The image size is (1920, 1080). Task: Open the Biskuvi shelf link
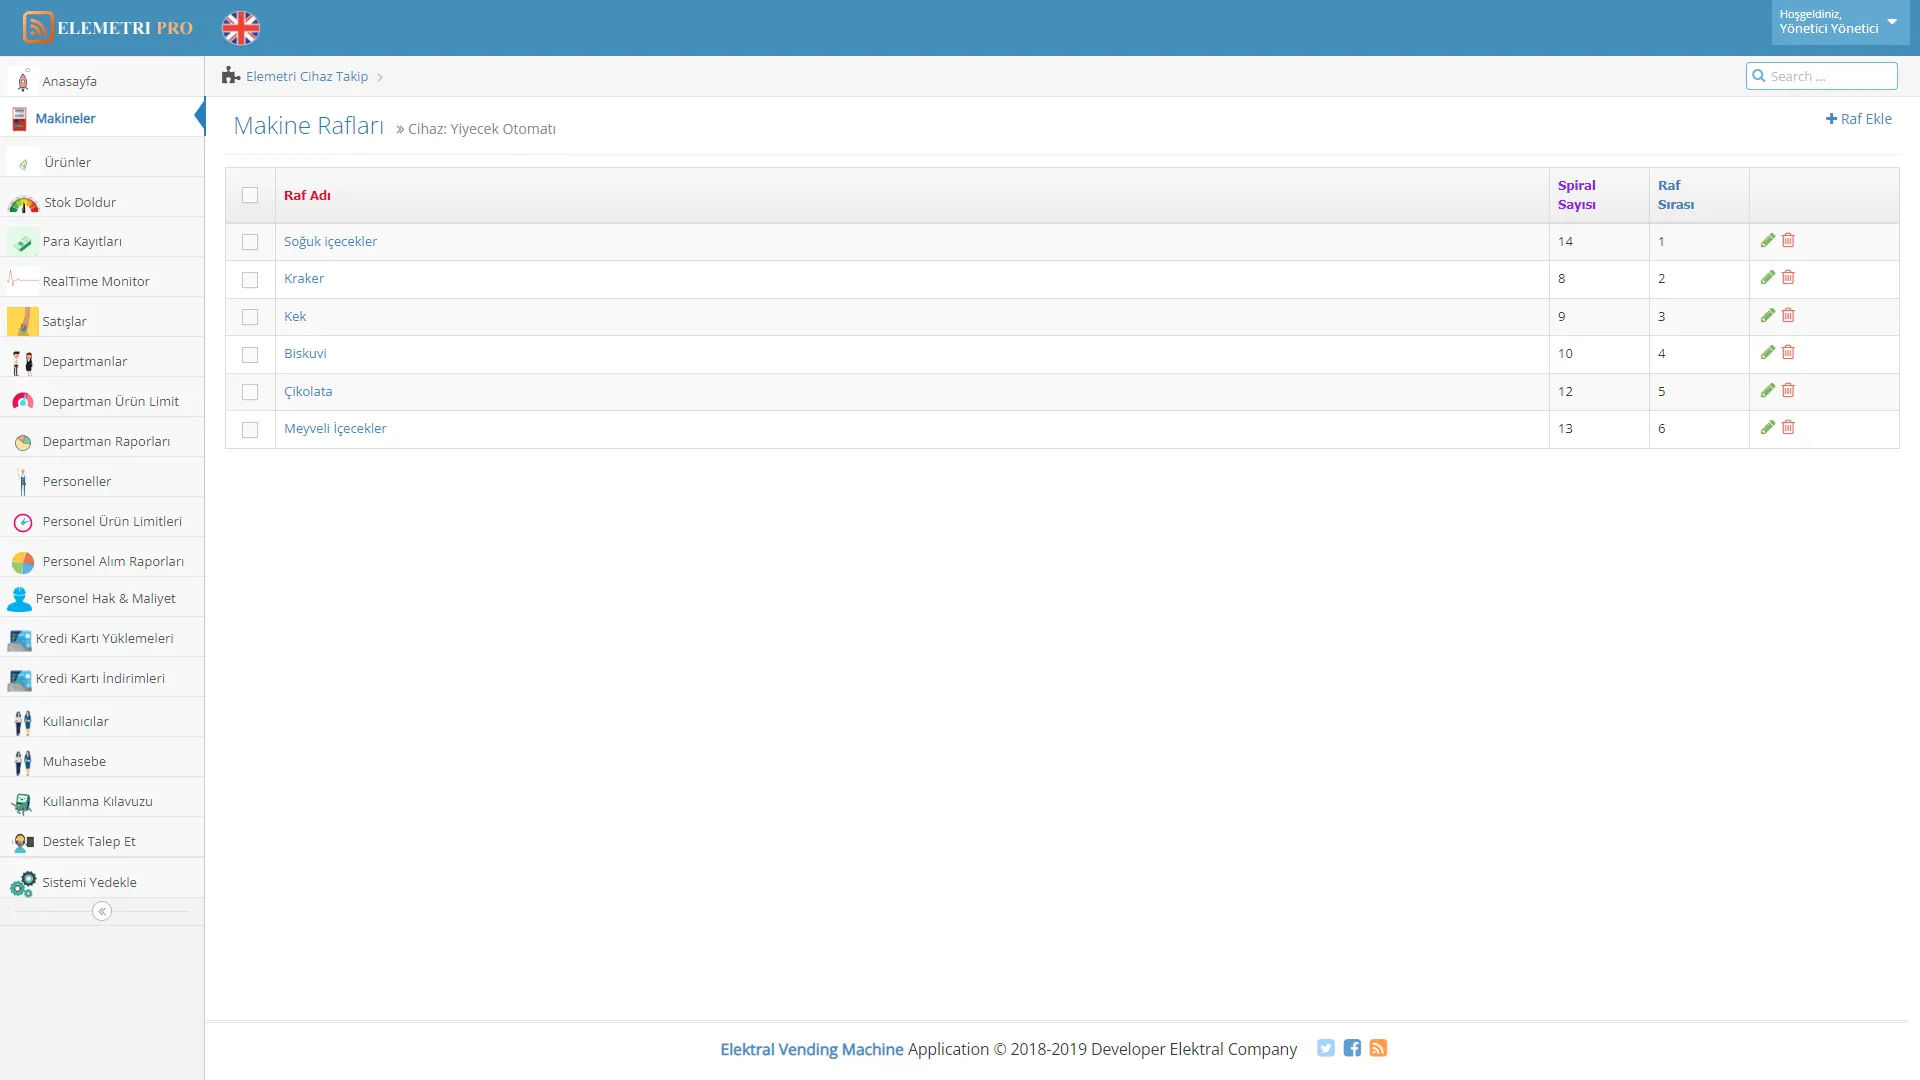[305, 353]
